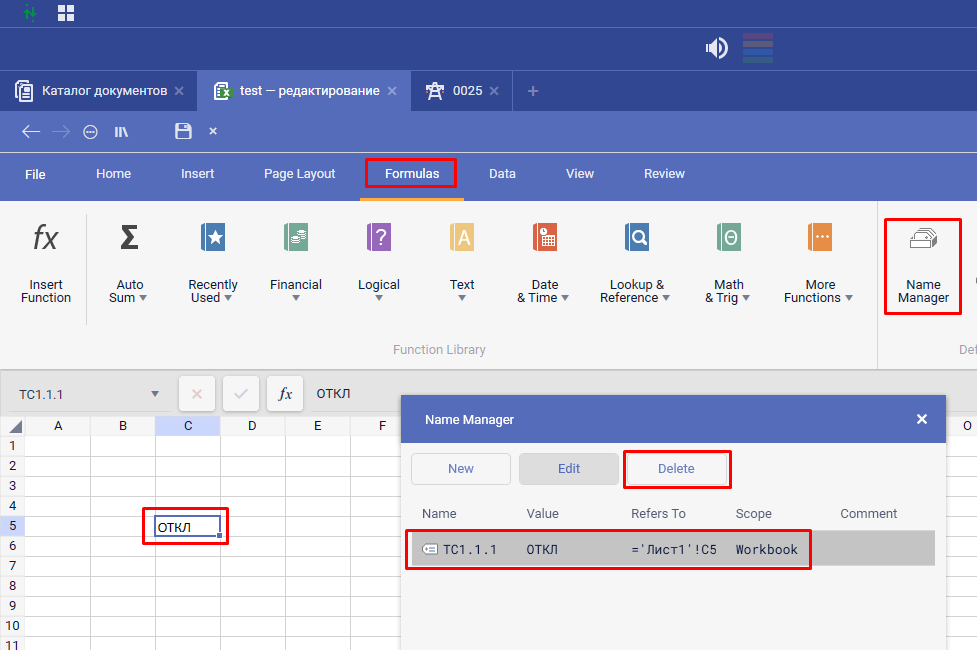
Task: Switch to the Data ribbon tab
Action: point(502,174)
